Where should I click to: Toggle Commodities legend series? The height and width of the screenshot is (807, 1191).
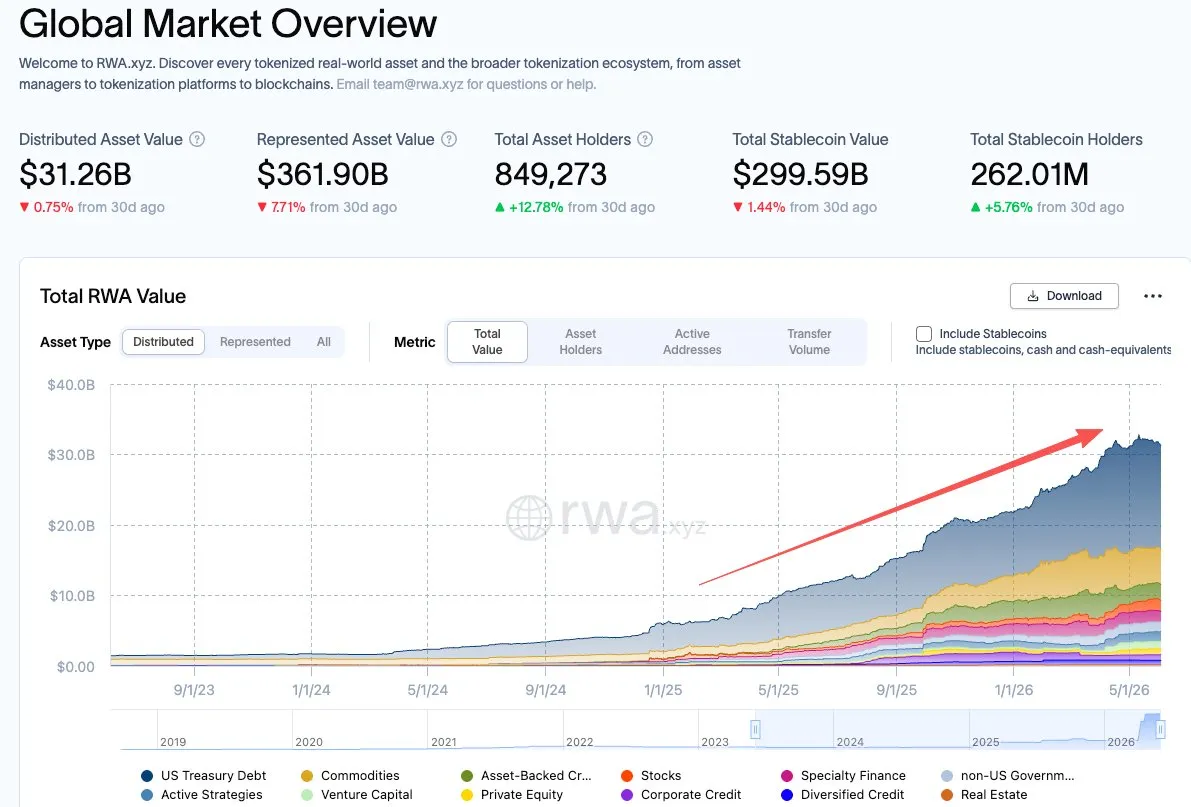click(350, 776)
